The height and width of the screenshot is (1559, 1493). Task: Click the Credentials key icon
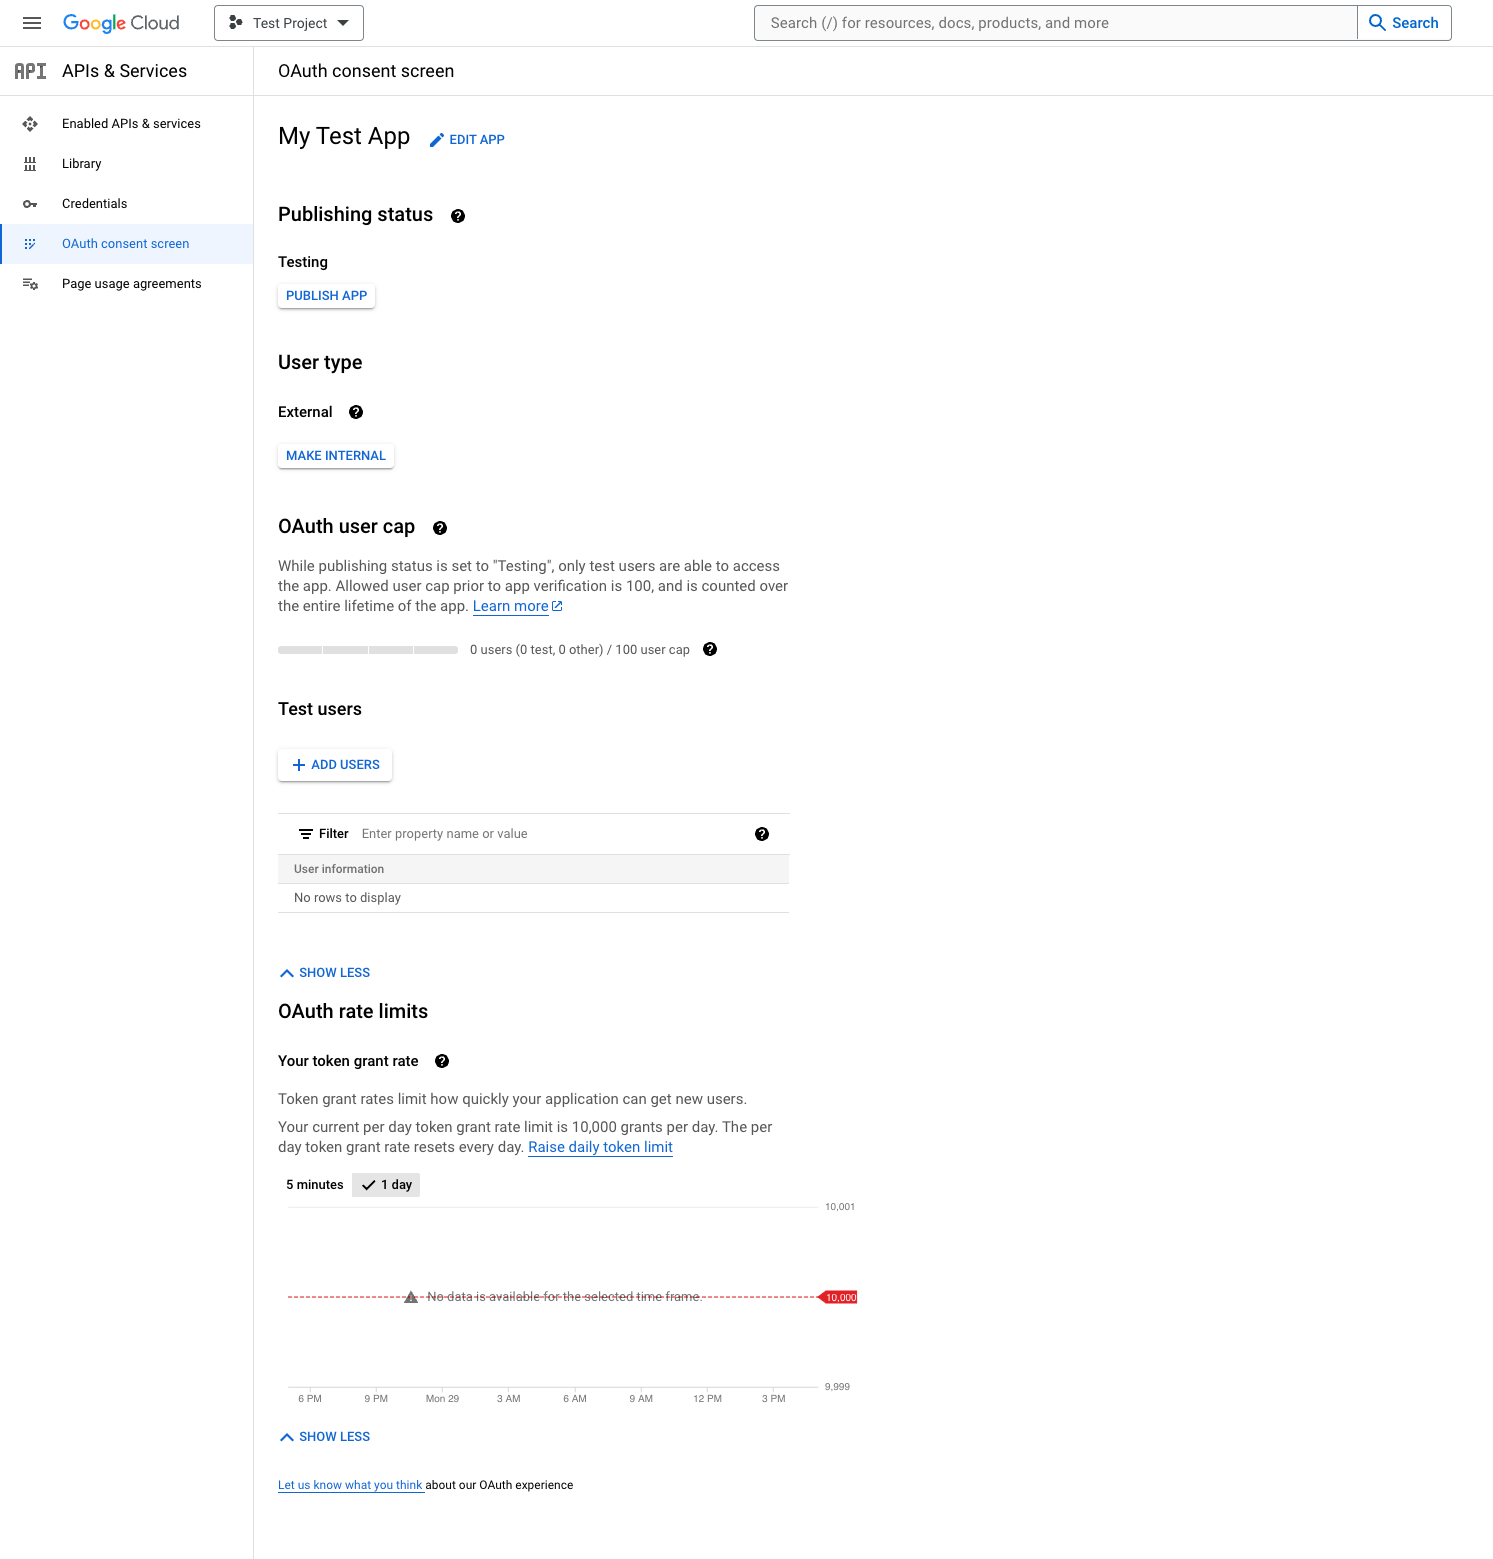click(30, 204)
